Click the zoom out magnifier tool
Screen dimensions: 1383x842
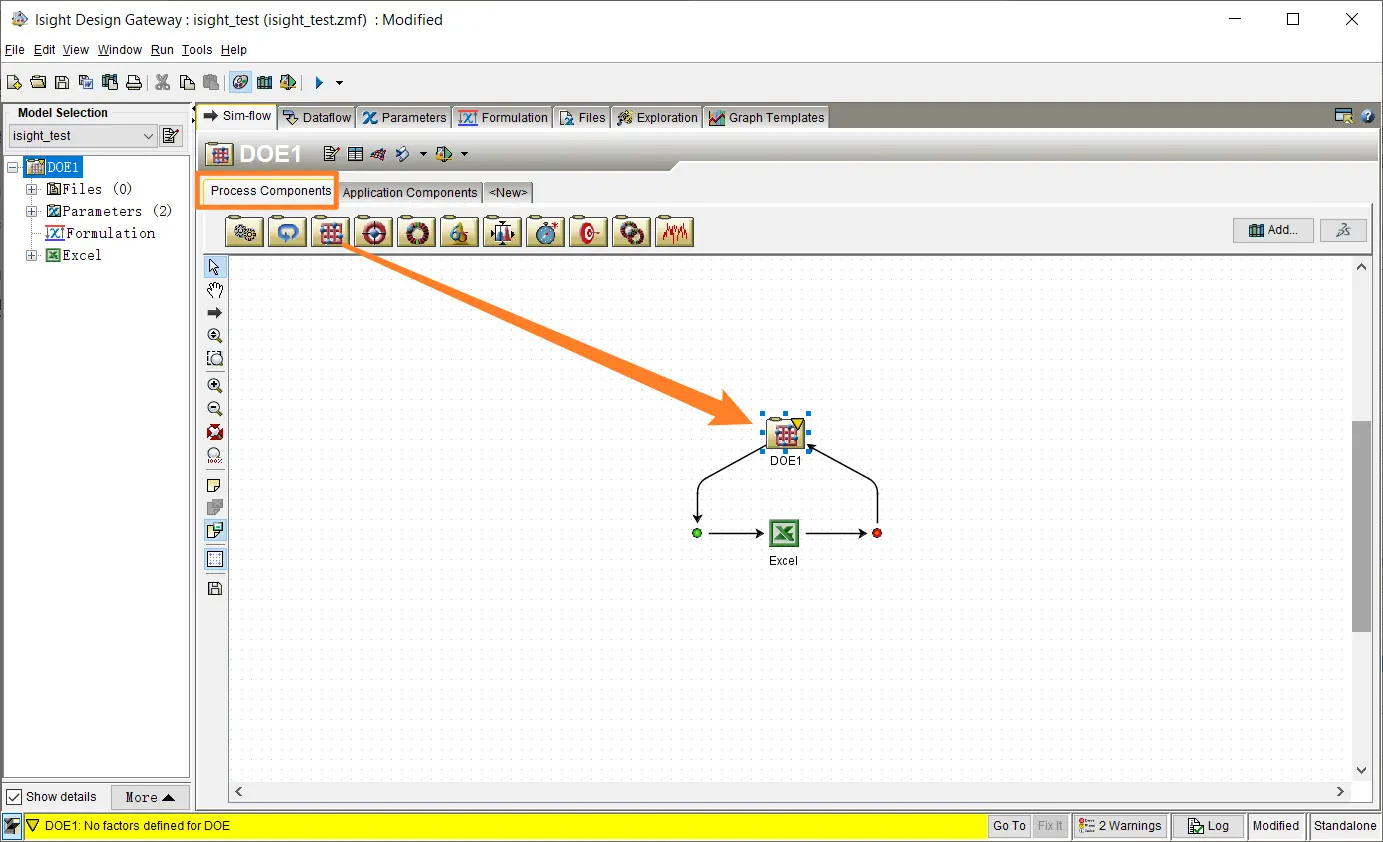tap(215, 408)
